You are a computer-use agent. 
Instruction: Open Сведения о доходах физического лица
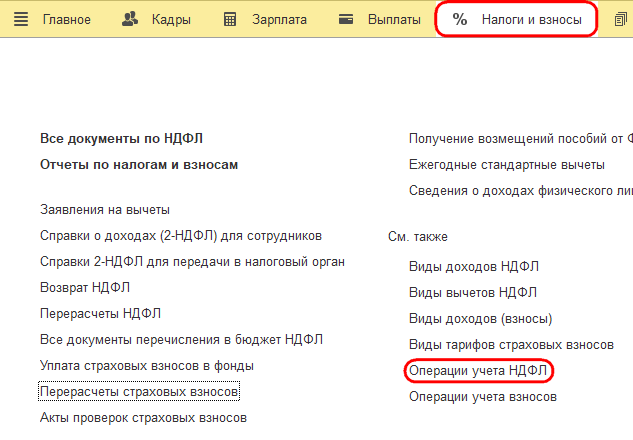click(520, 191)
